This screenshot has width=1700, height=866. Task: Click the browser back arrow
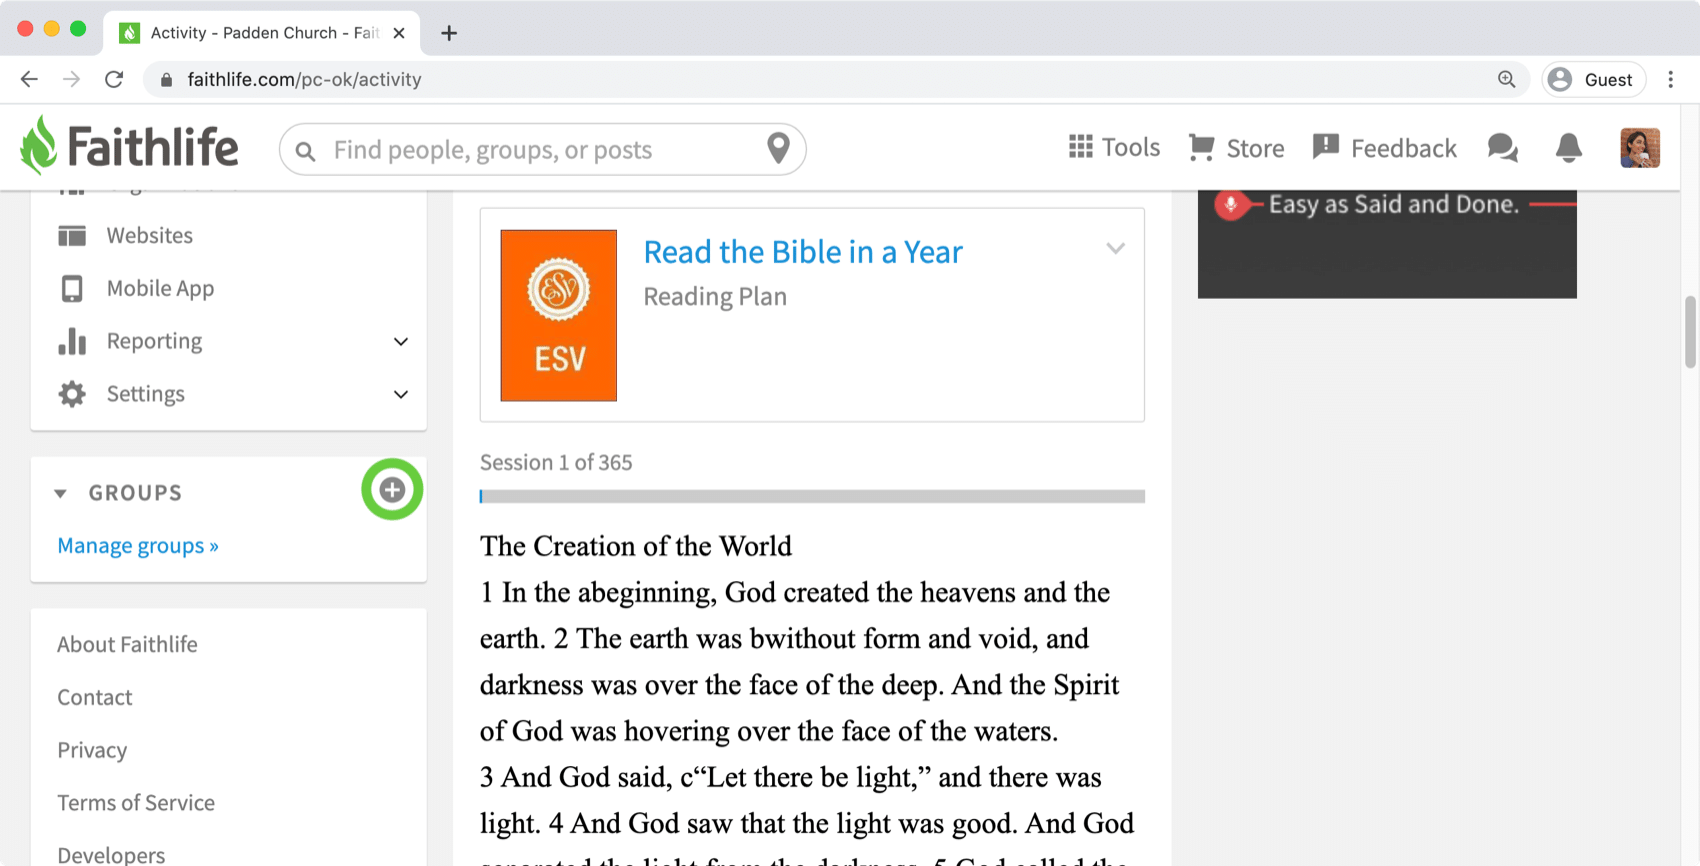pos(29,79)
